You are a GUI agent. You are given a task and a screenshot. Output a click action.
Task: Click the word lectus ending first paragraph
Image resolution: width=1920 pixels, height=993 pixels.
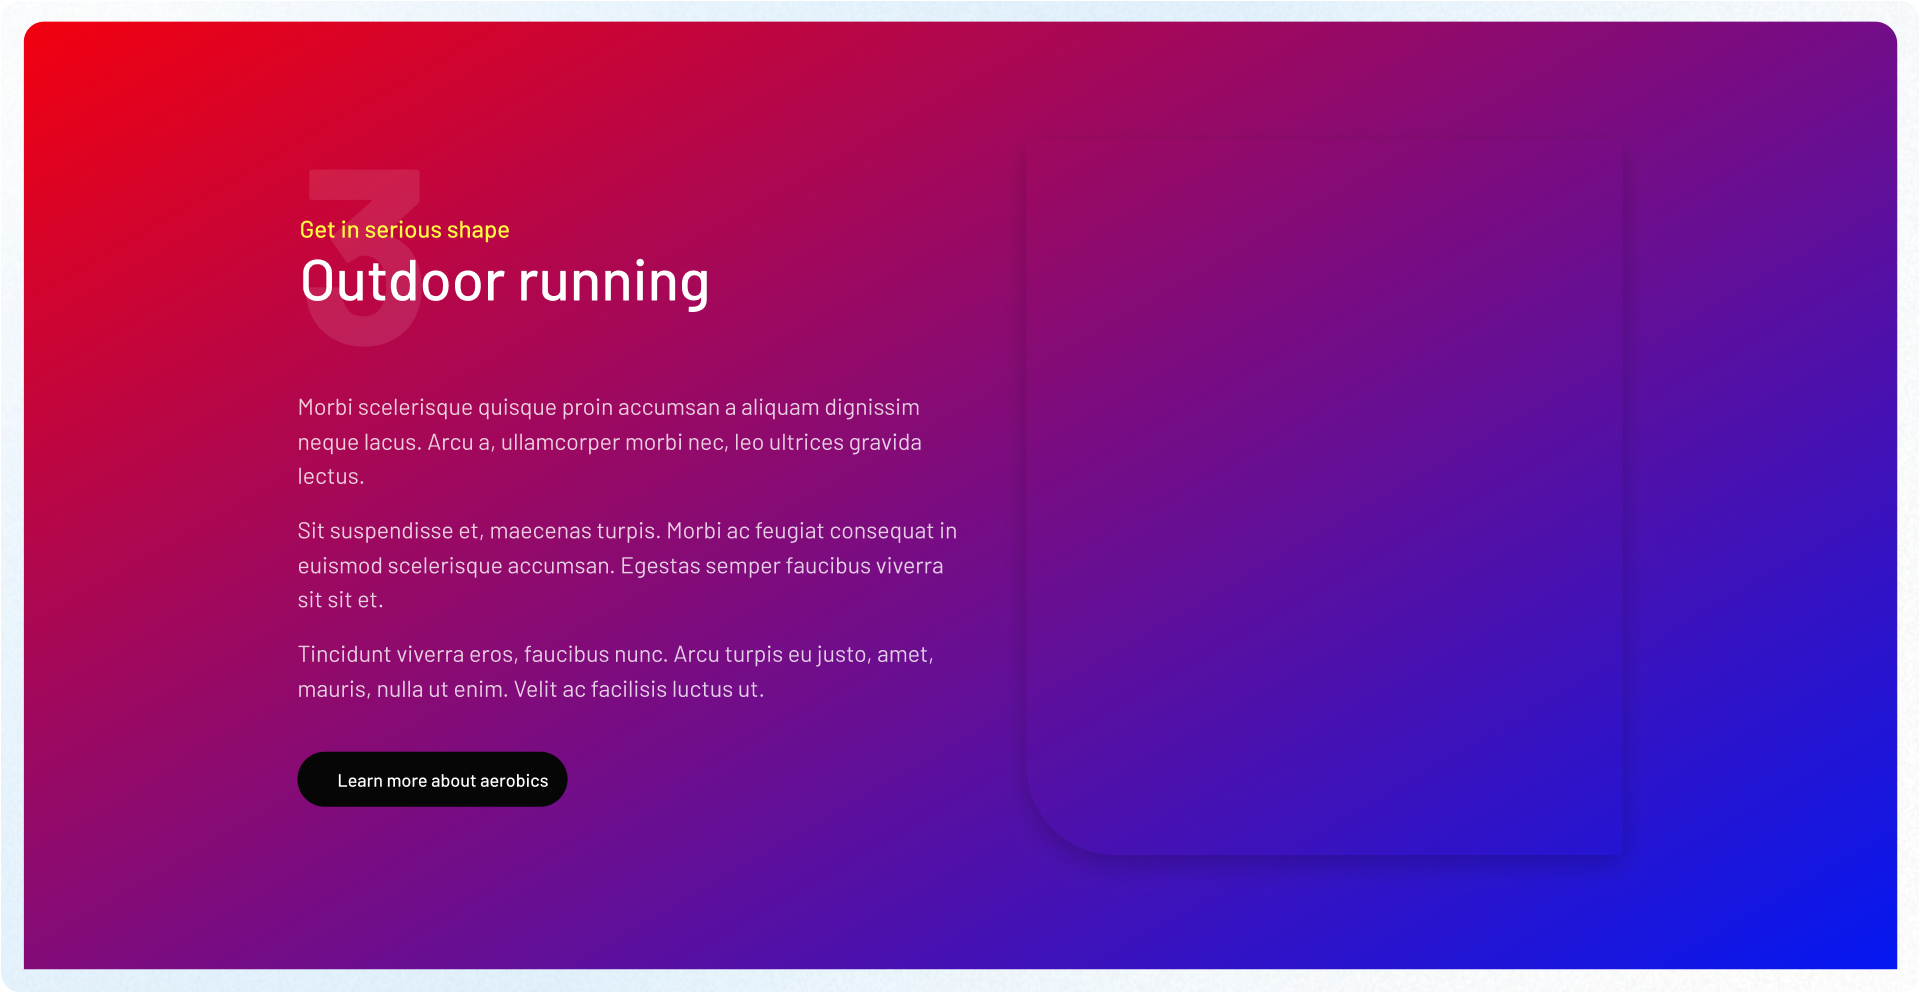coord(329,477)
